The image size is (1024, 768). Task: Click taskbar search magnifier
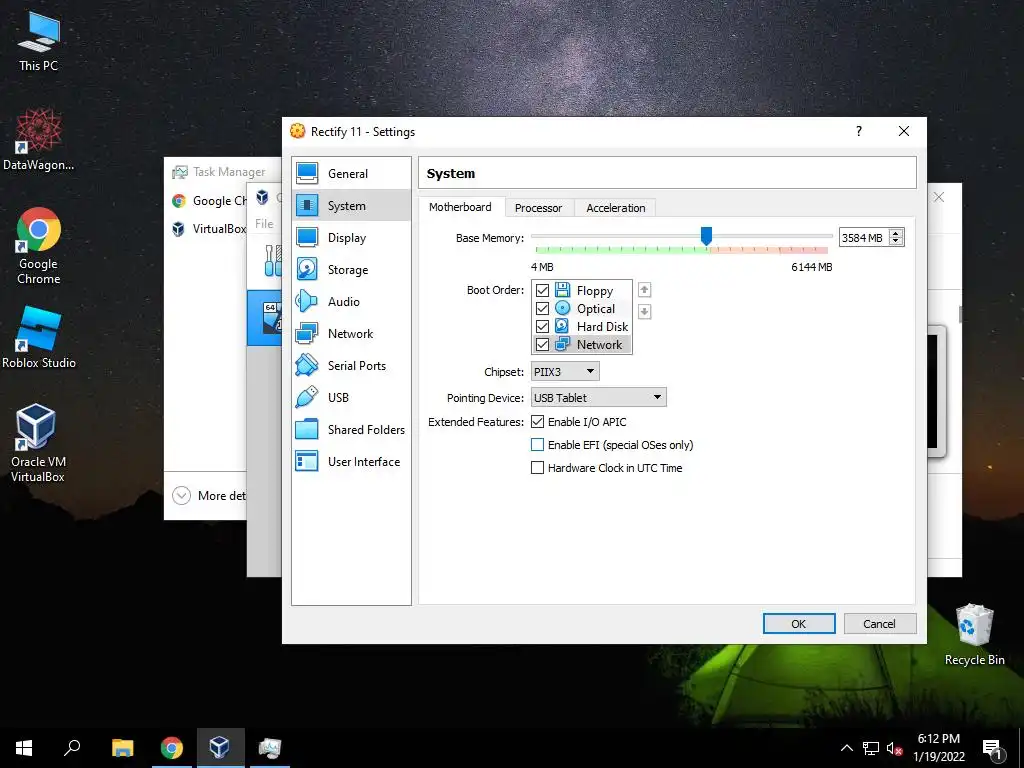pos(72,748)
